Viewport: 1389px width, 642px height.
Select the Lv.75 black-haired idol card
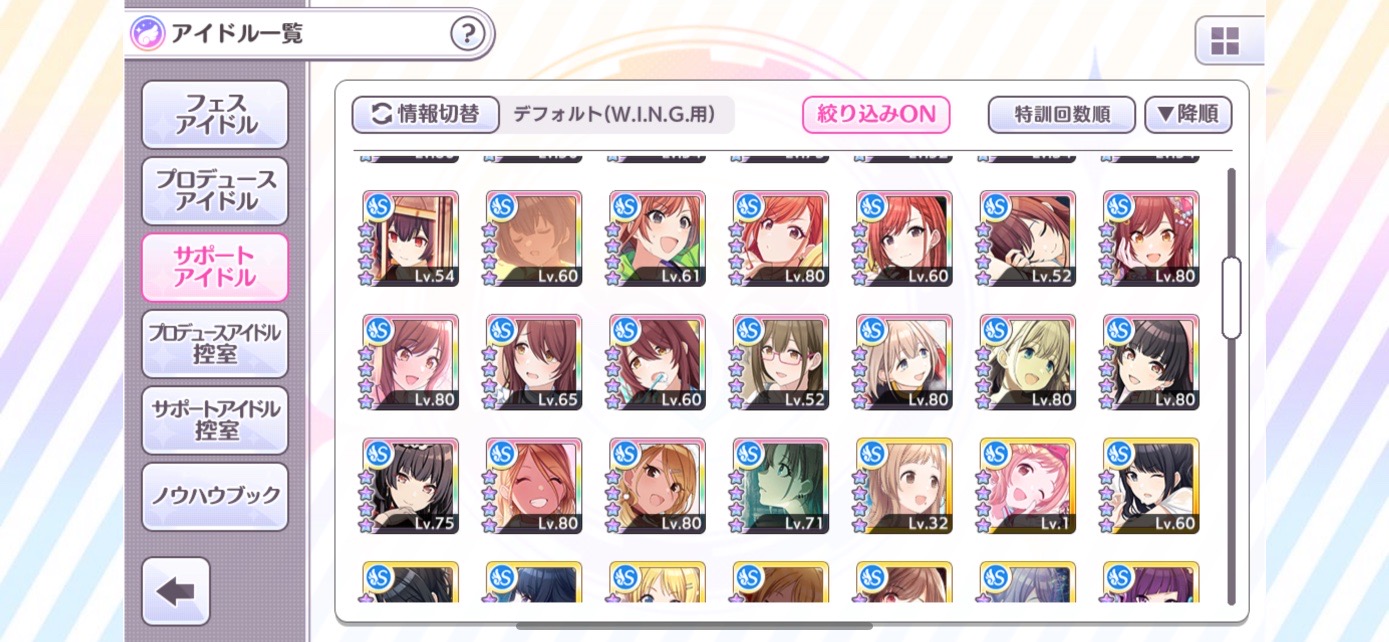click(x=410, y=486)
